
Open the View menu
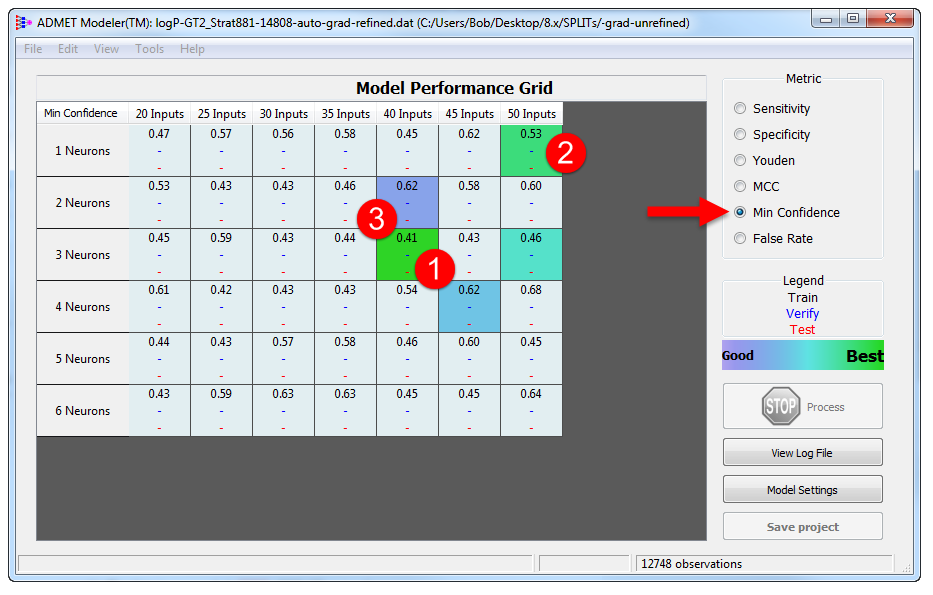pos(107,49)
